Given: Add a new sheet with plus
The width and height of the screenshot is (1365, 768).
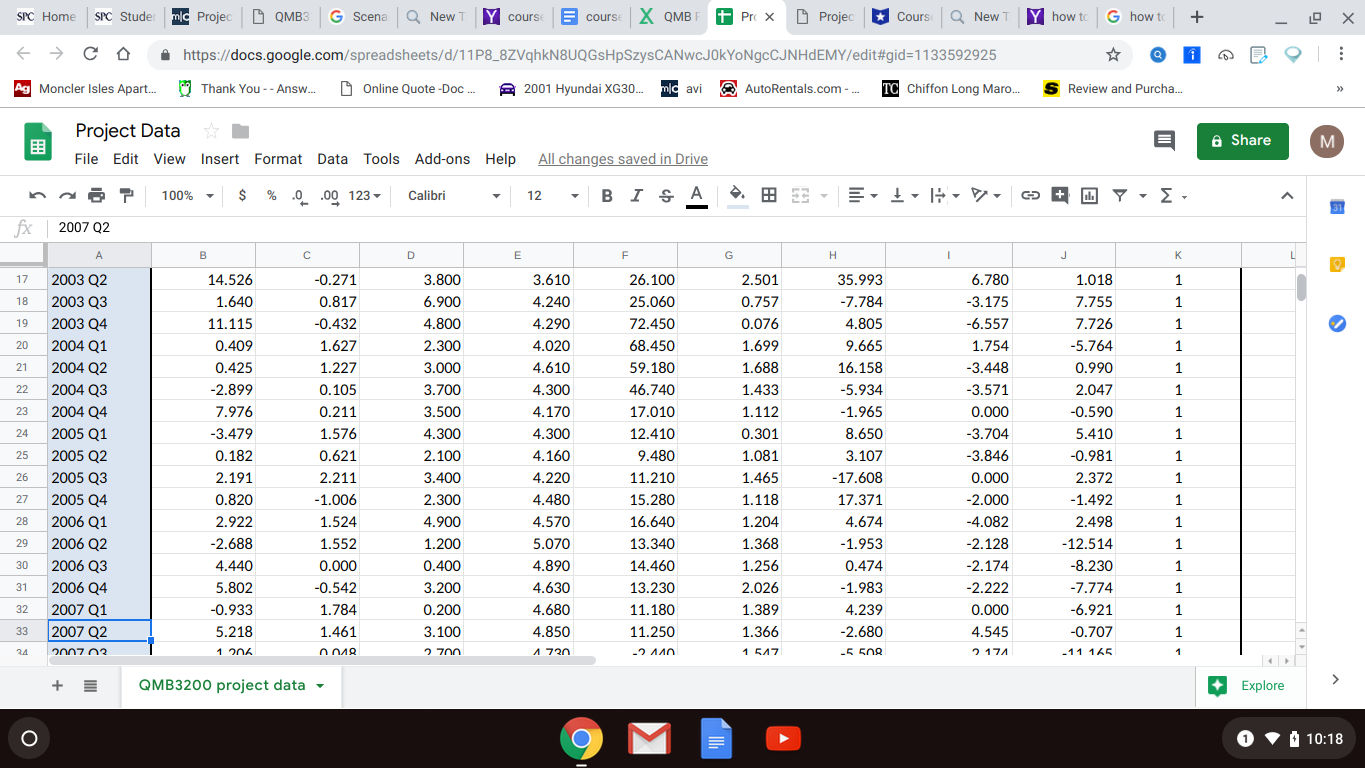Looking at the screenshot, I should click(57, 686).
